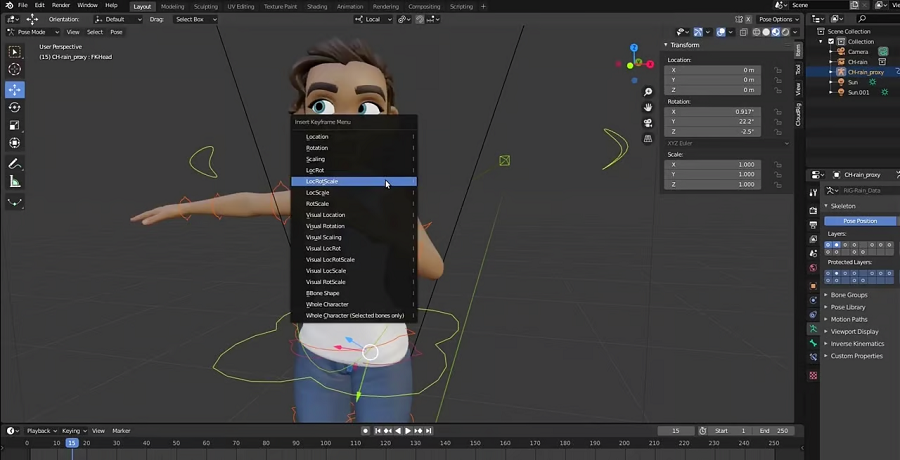
Task: Choose Visual LocRot keyframe option
Action: tap(354, 249)
